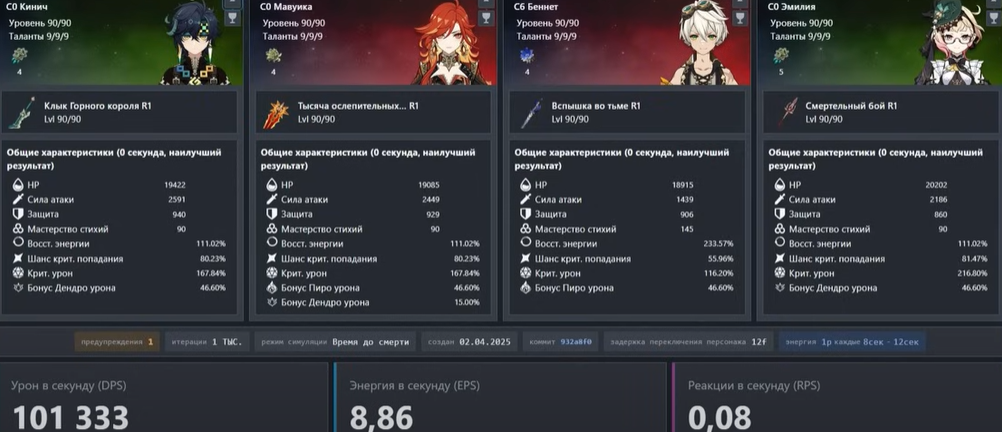Click the goblet icon on Мавуика's card
1002x432 pixels.
coord(486,17)
